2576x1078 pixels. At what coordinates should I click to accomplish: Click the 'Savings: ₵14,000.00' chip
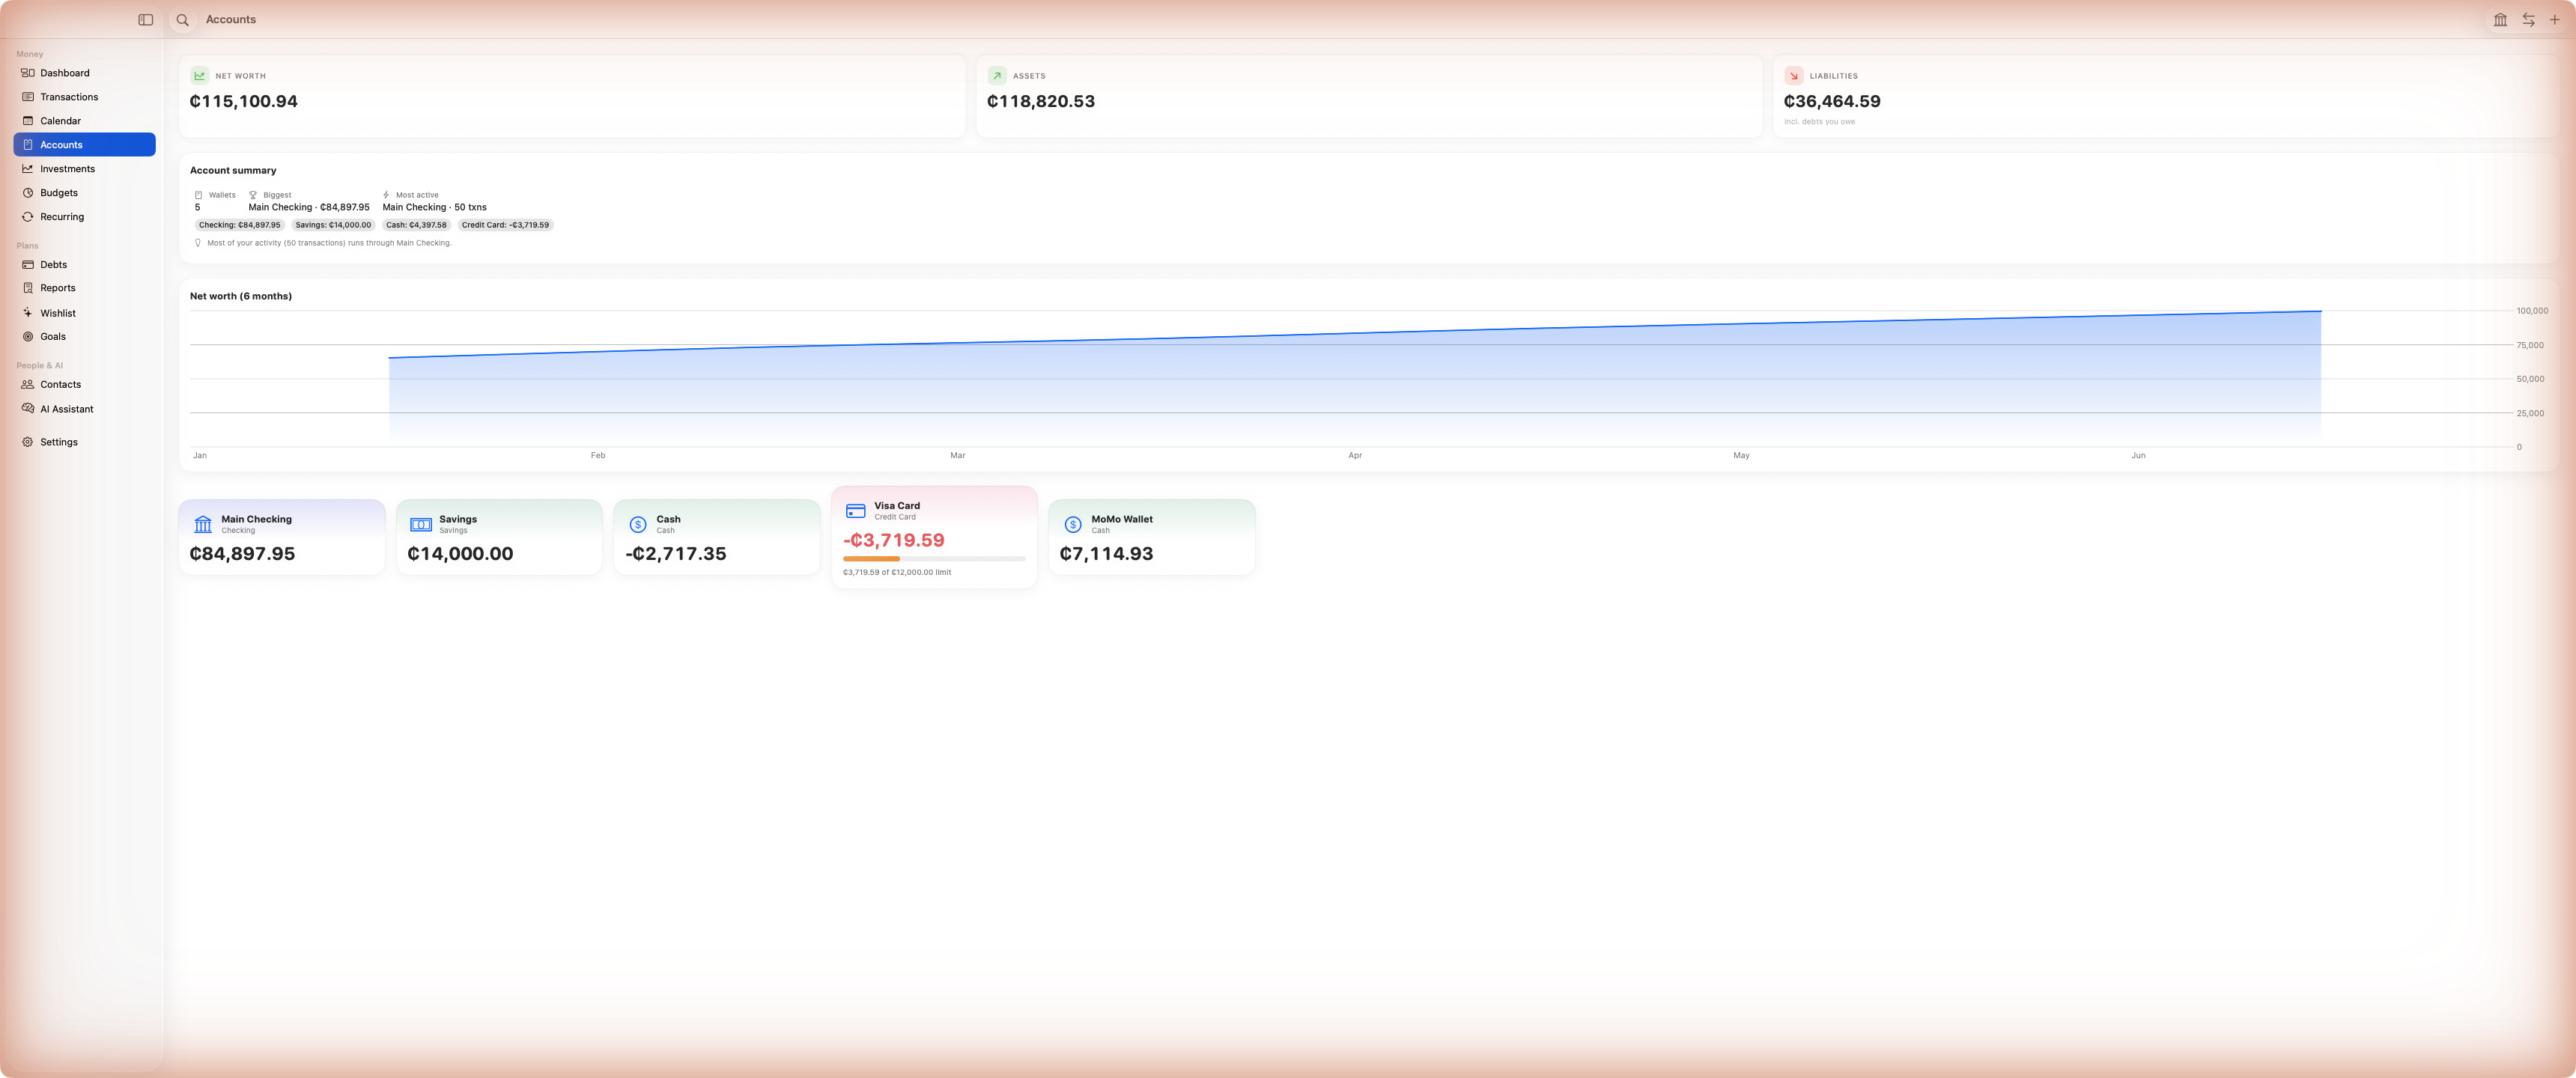[x=333, y=225]
